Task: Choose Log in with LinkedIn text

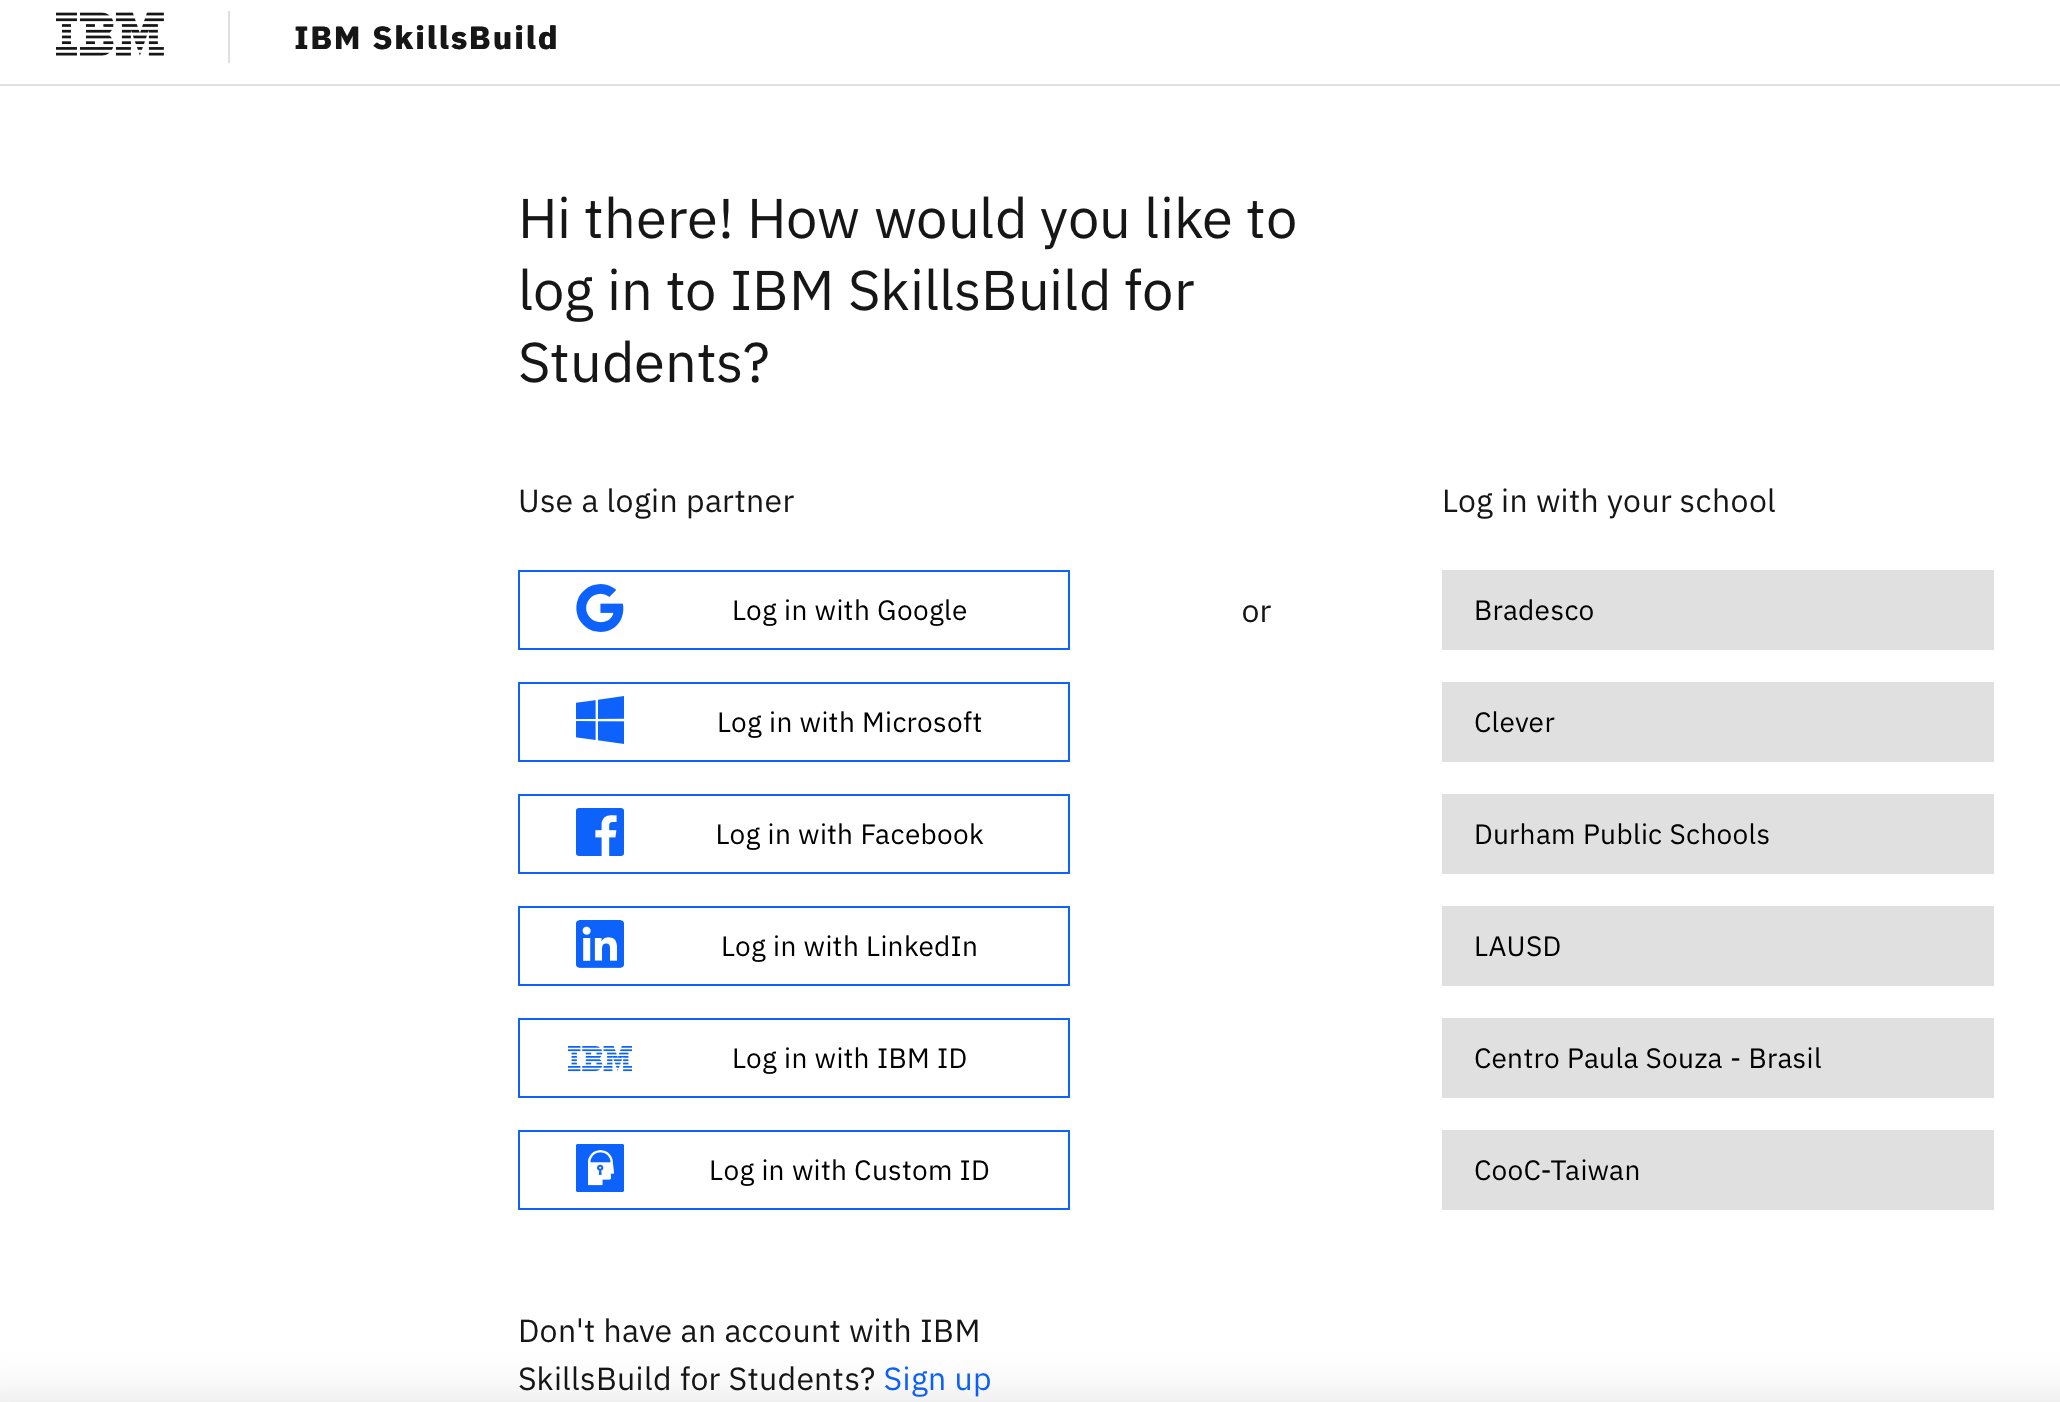Action: 849,946
